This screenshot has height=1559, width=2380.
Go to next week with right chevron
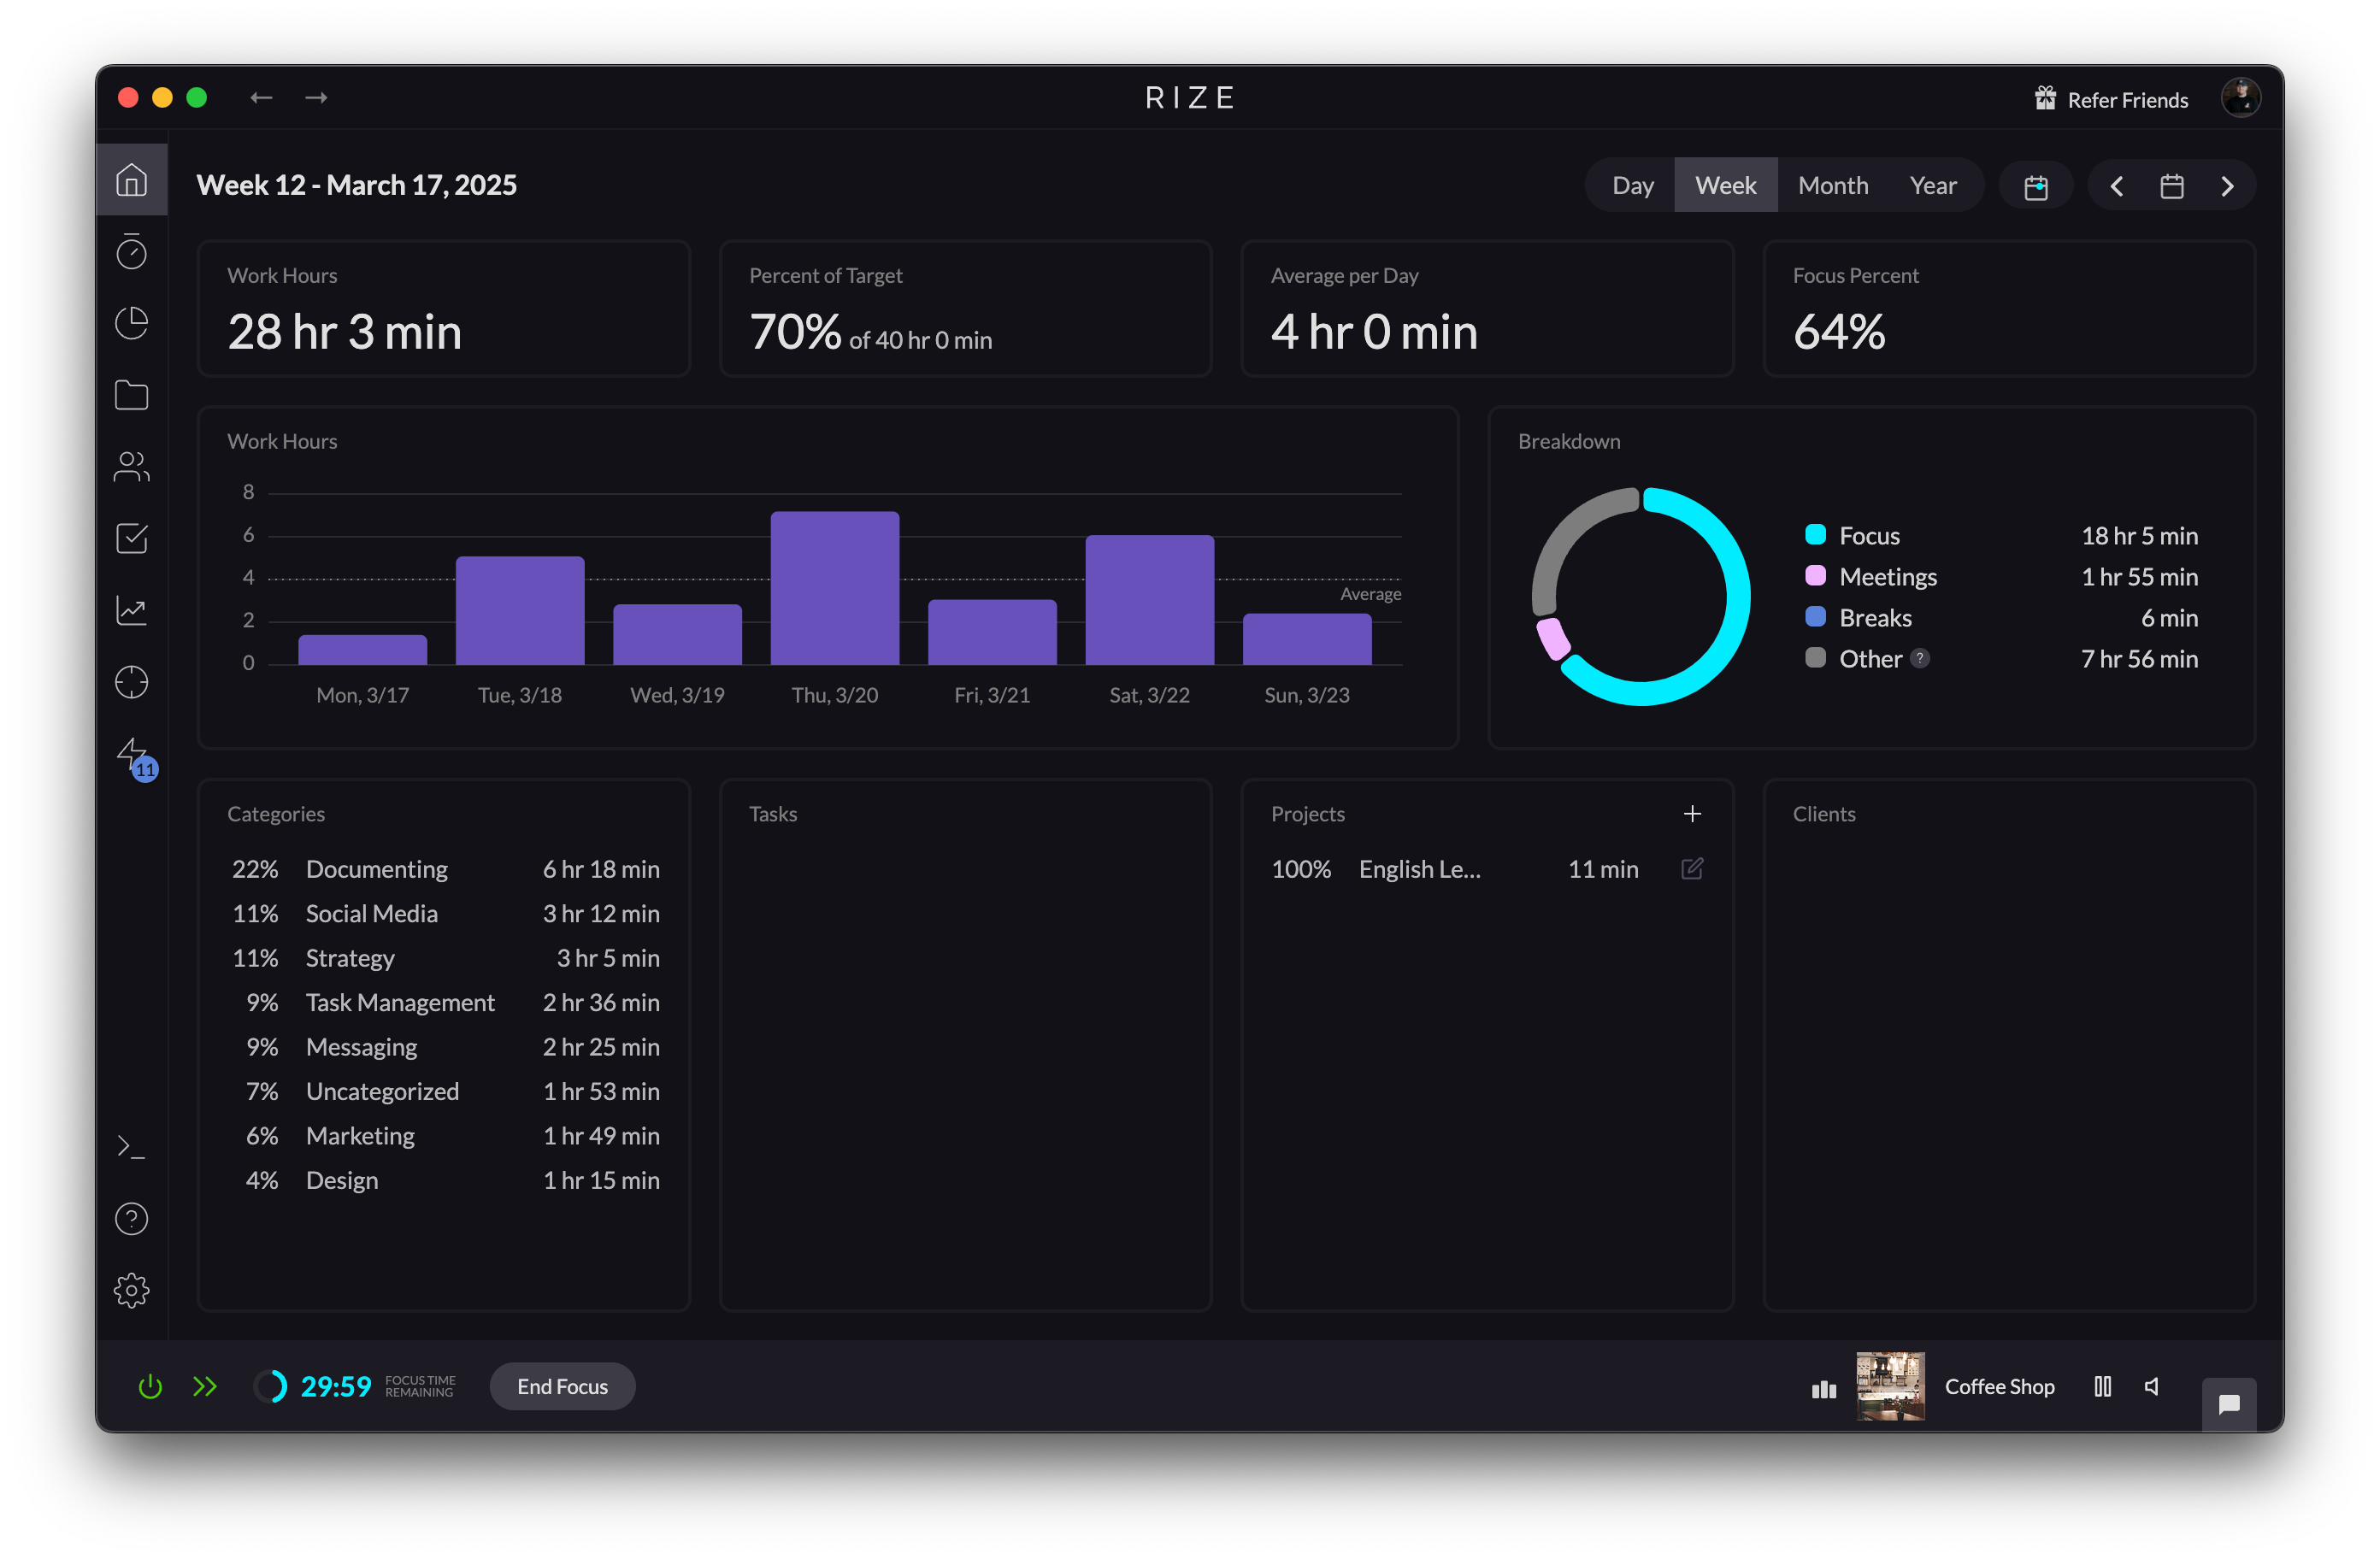point(2227,186)
